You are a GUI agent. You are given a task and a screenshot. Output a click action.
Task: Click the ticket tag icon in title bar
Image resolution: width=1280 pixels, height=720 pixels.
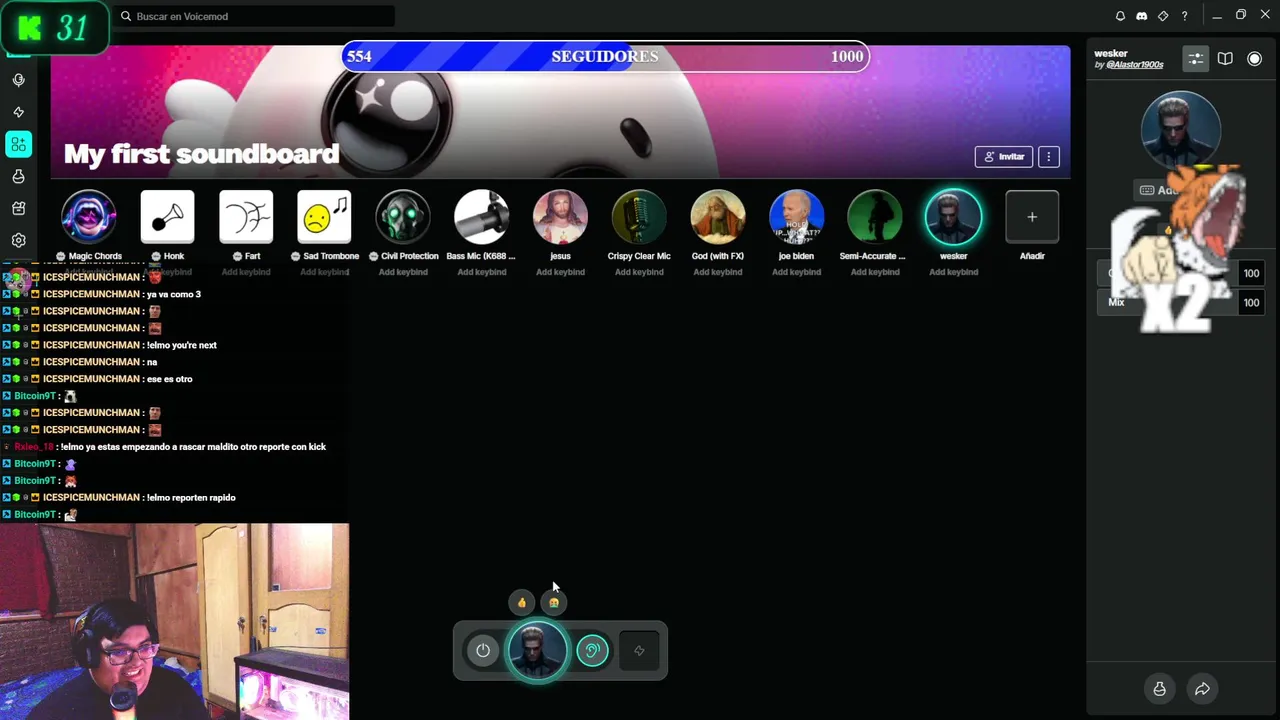pyautogui.click(x=1163, y=16)
